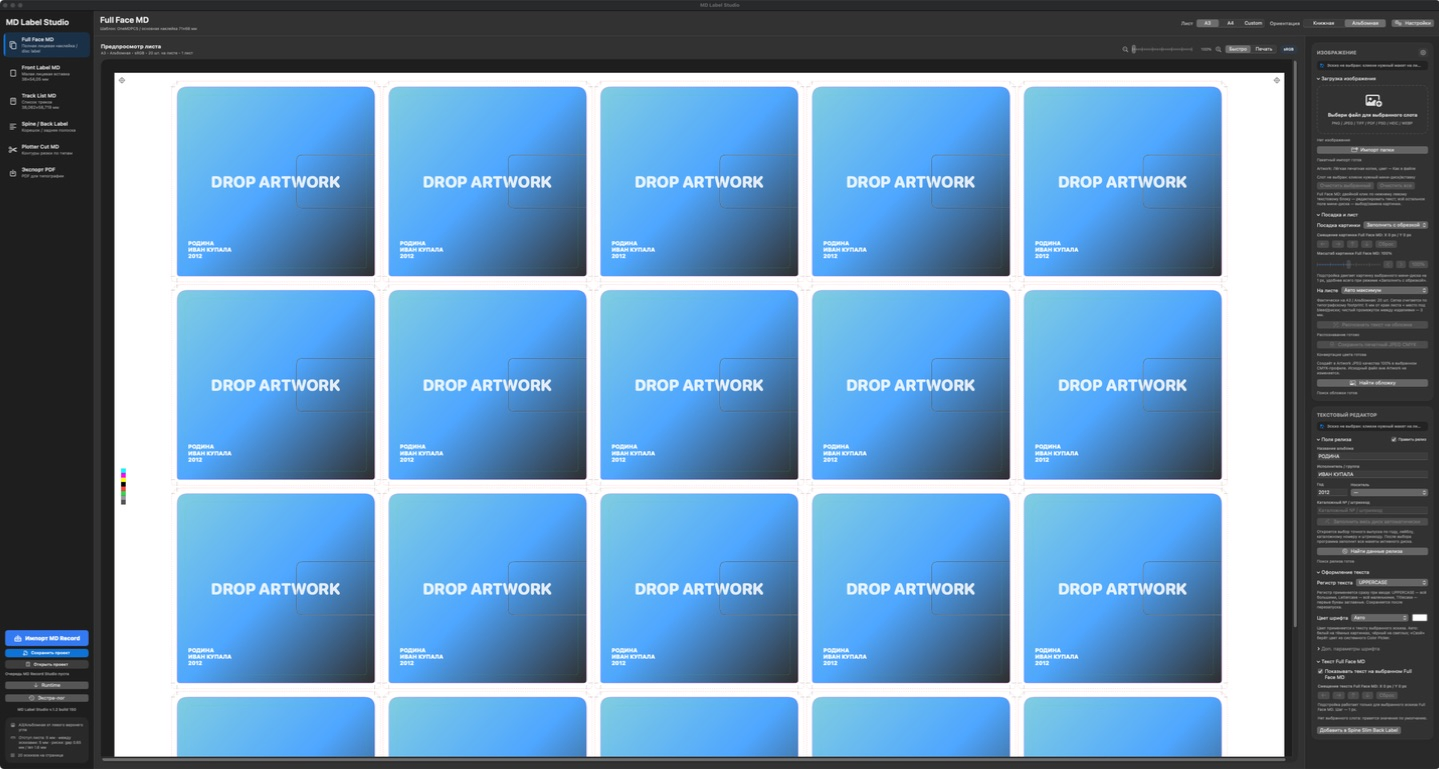The image size is (1439, 769).
Task: Open the Посадка картинки dropdown
Action: click(1396, 225)
